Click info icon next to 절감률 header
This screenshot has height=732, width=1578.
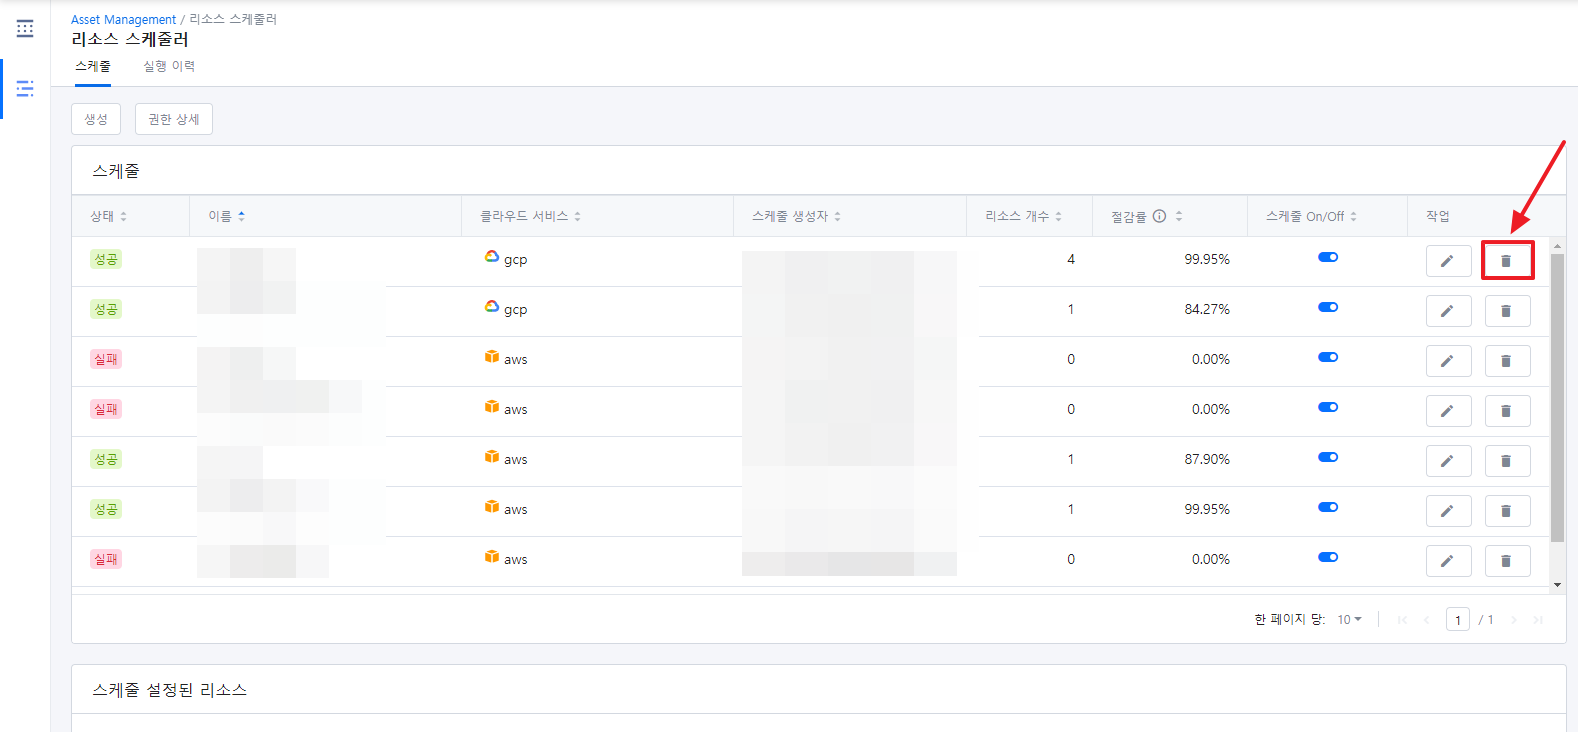pyautogui.click(x=1159, y=216)
